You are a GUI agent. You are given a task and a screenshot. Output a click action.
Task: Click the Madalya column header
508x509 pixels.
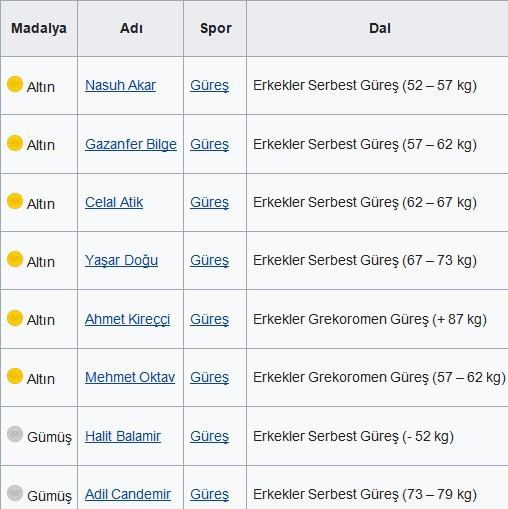click(39, 28)
